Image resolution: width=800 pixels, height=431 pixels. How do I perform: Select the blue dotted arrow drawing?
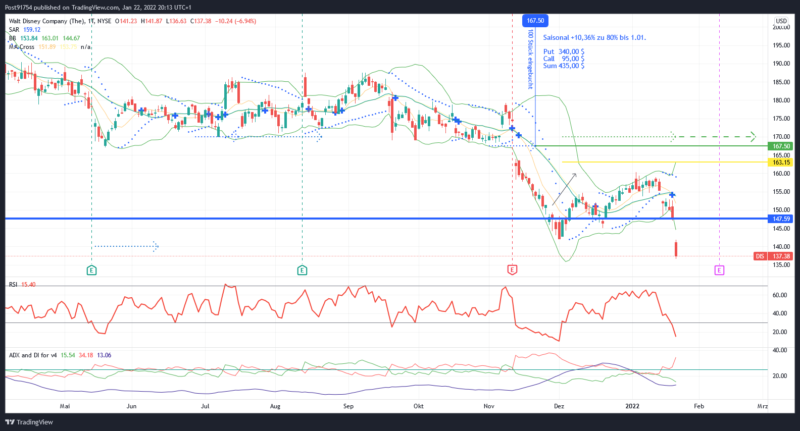125,246
